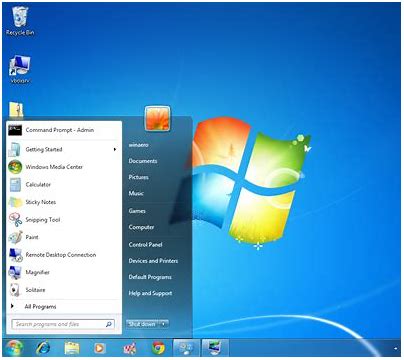Click the Shut down button

142,324
